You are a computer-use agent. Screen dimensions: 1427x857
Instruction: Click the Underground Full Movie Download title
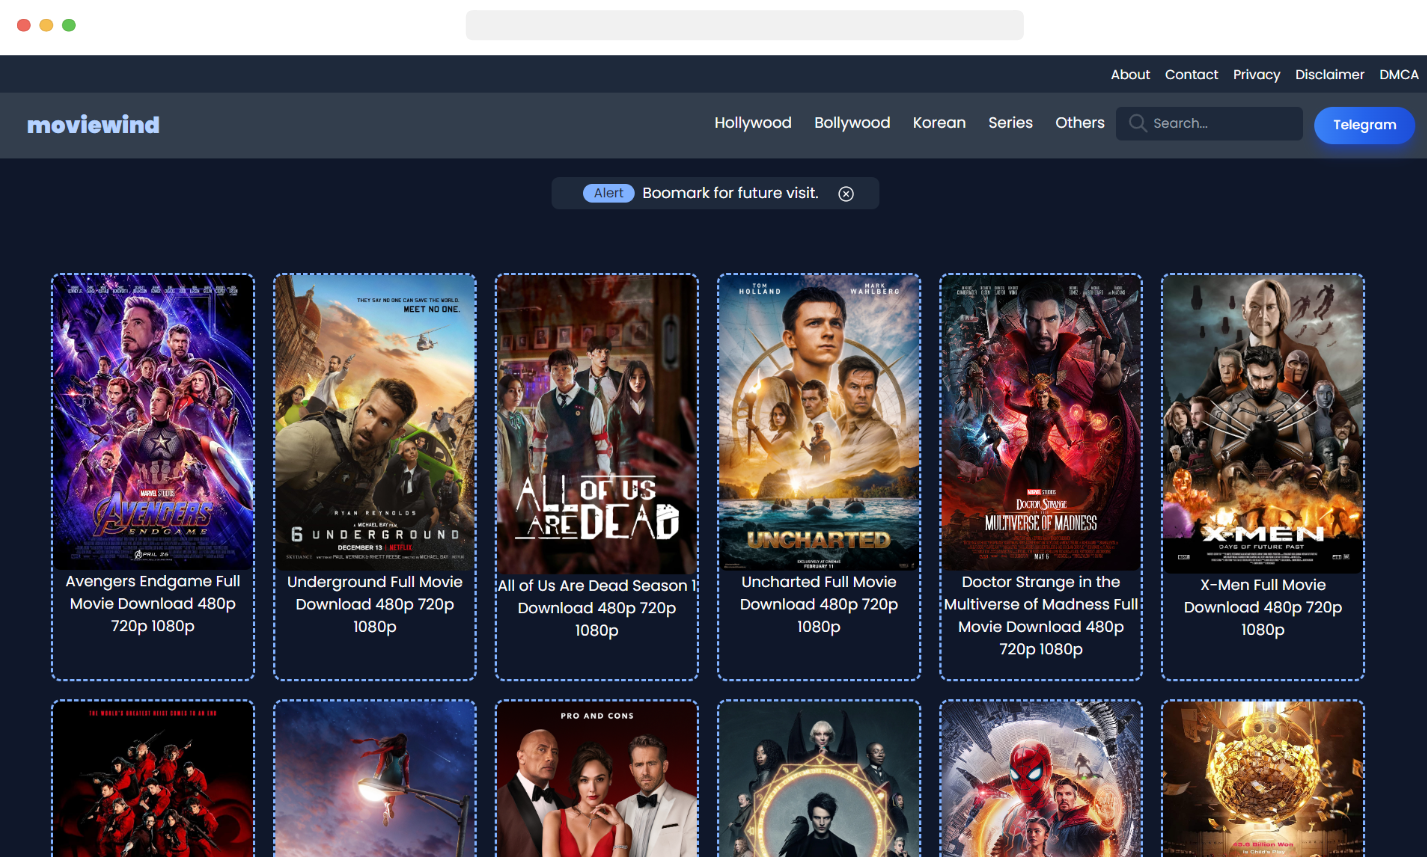(375, 604)
